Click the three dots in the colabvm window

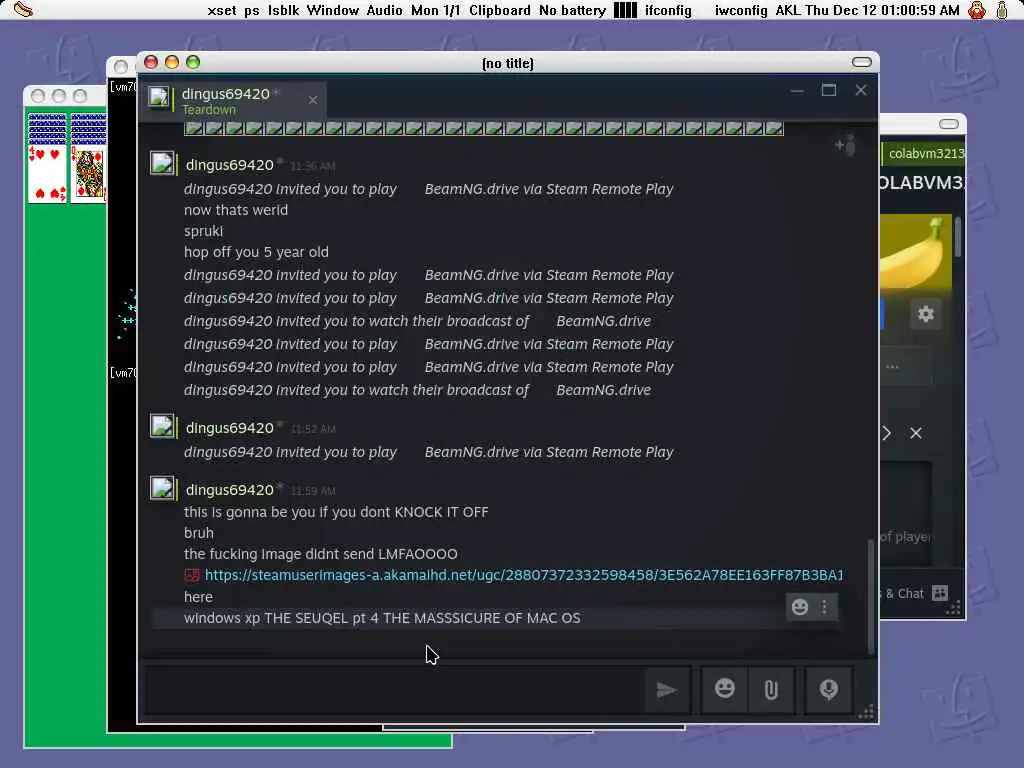(x=892, y=367)
